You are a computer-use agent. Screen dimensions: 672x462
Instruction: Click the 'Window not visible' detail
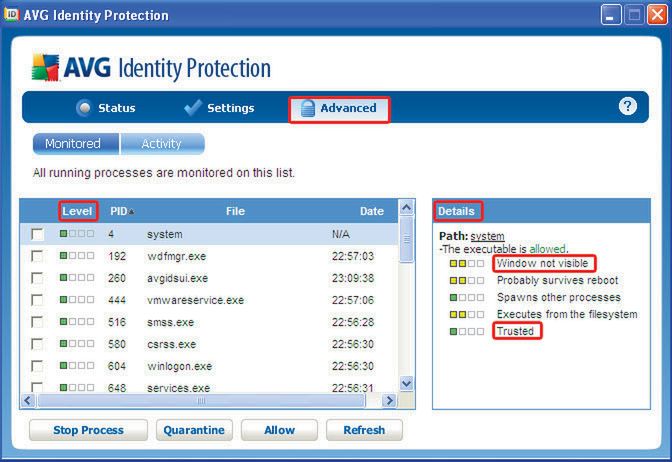pyautogui.click(x=543, y=263)
